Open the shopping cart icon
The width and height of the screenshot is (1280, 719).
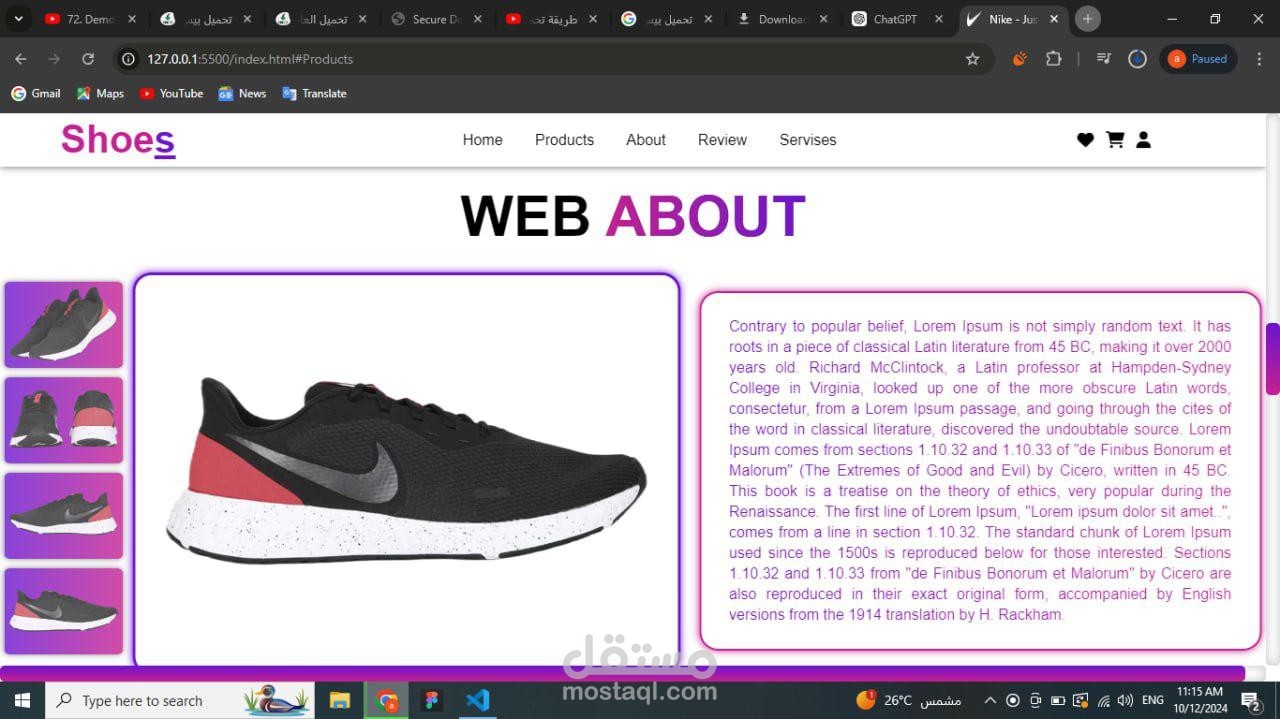(x=1115, y=140)
